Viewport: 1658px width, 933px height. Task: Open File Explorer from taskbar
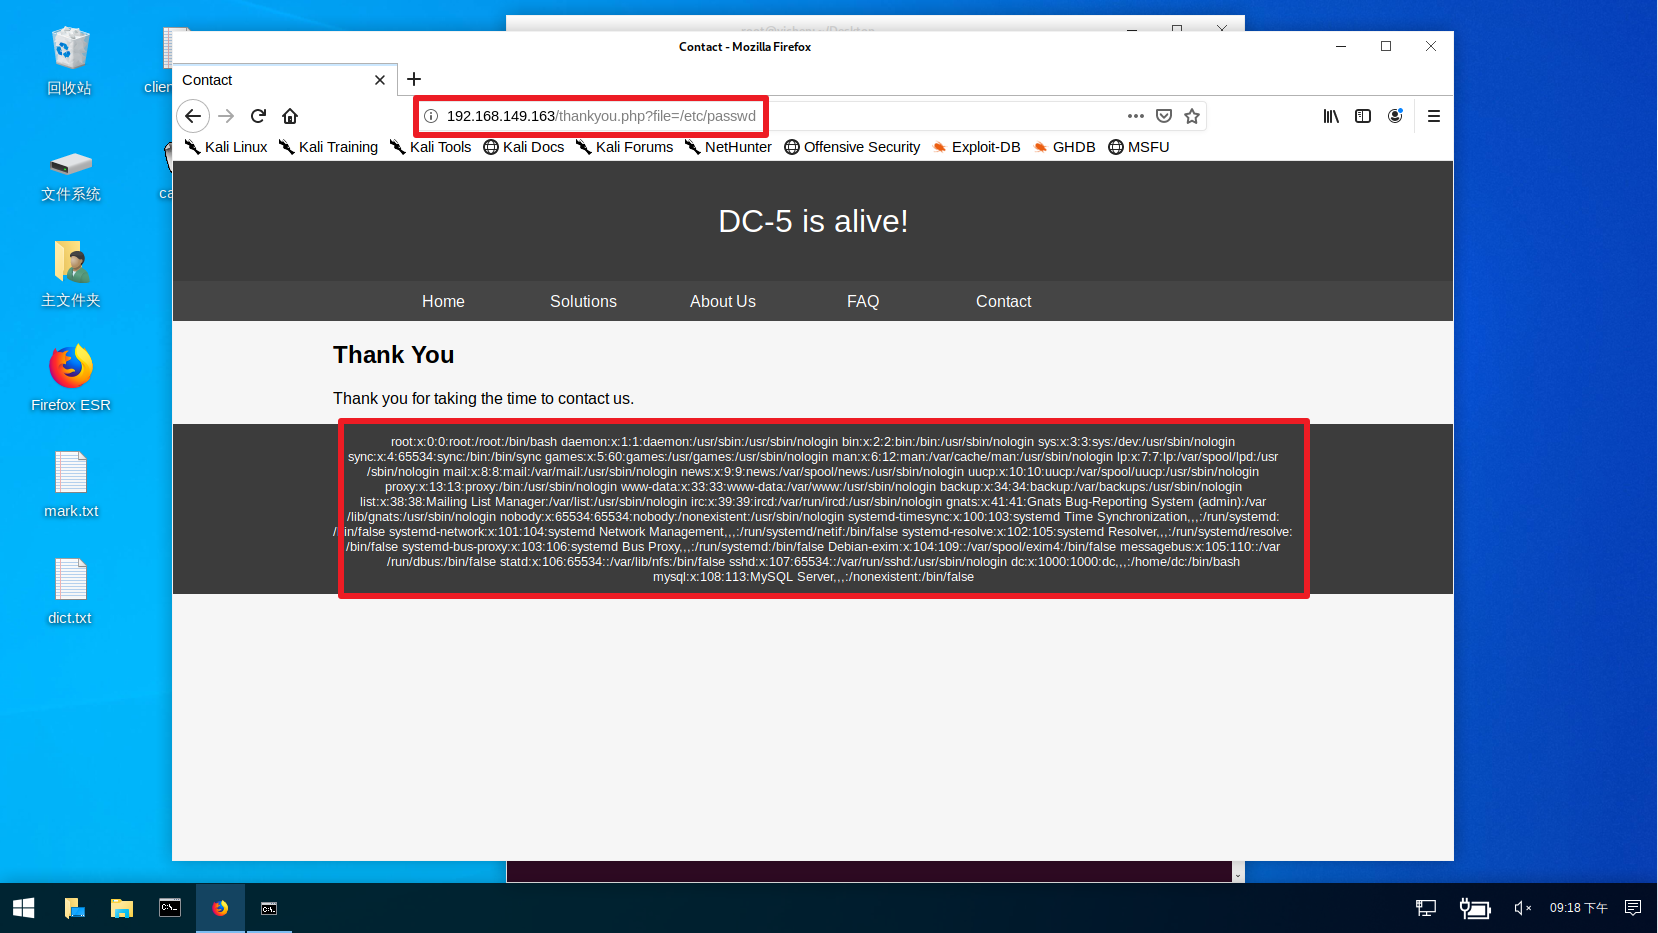(122, 908)
